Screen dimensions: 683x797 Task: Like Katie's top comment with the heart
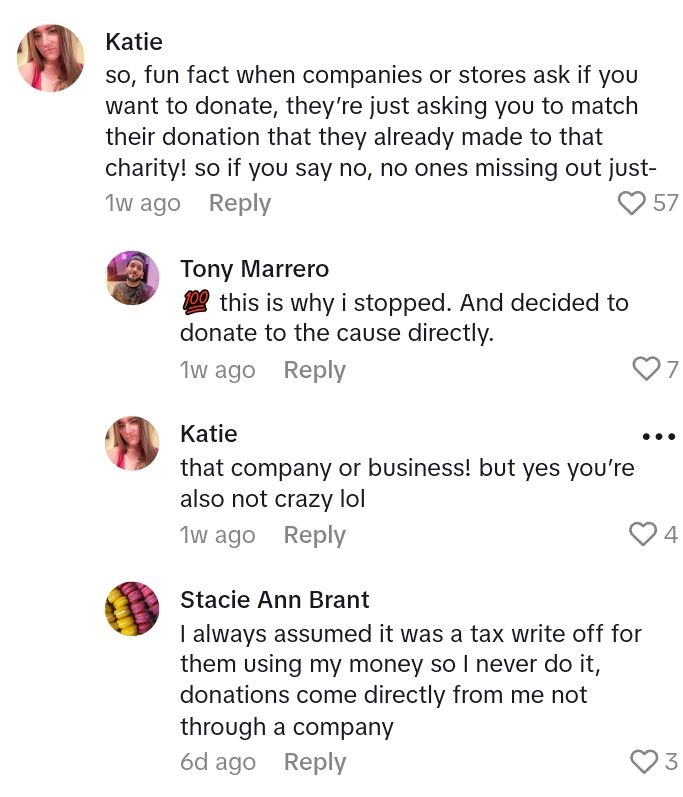[632, 203]
